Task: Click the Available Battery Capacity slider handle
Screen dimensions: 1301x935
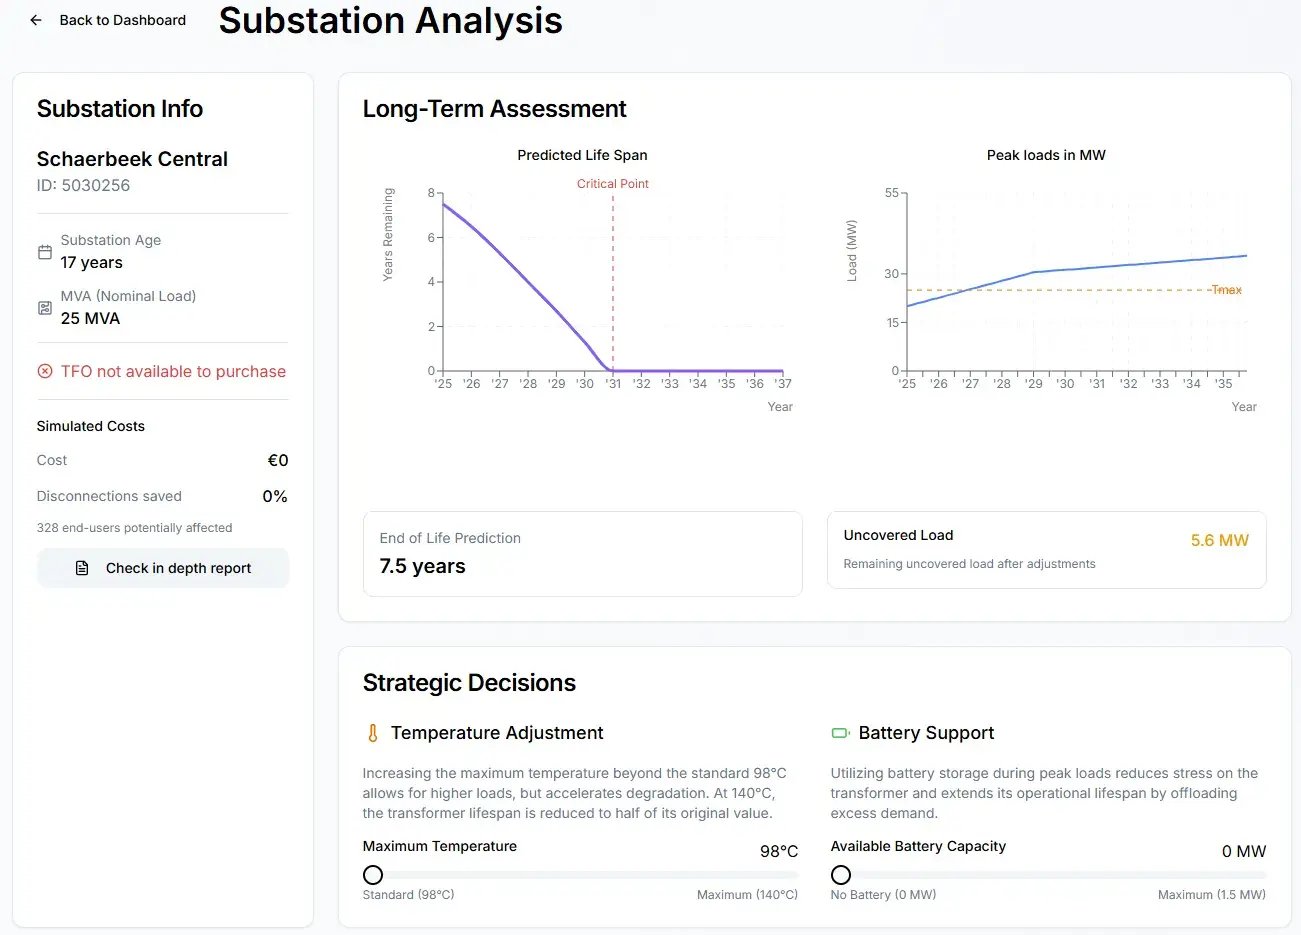Action: click(841, 875)
